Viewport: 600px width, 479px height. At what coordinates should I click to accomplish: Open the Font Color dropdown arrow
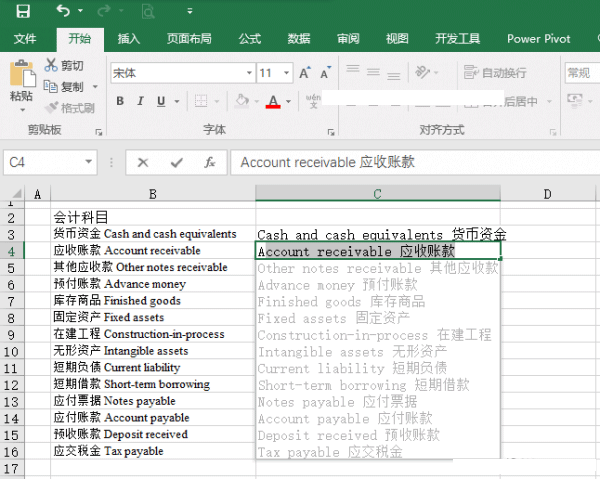click(x=289, y=101)
